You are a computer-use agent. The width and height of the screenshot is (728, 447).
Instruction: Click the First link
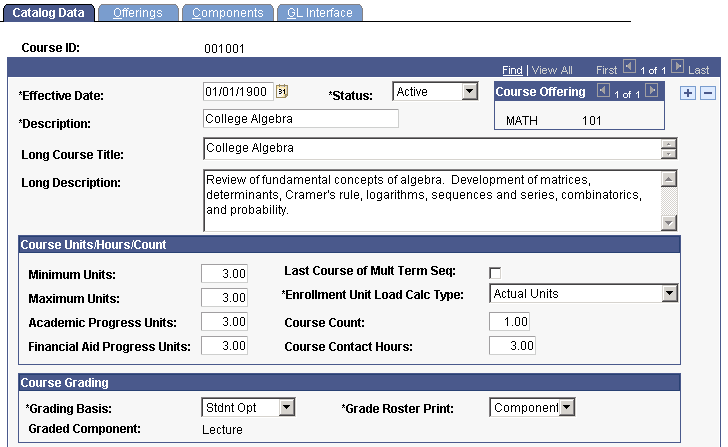tap(606, 70)
